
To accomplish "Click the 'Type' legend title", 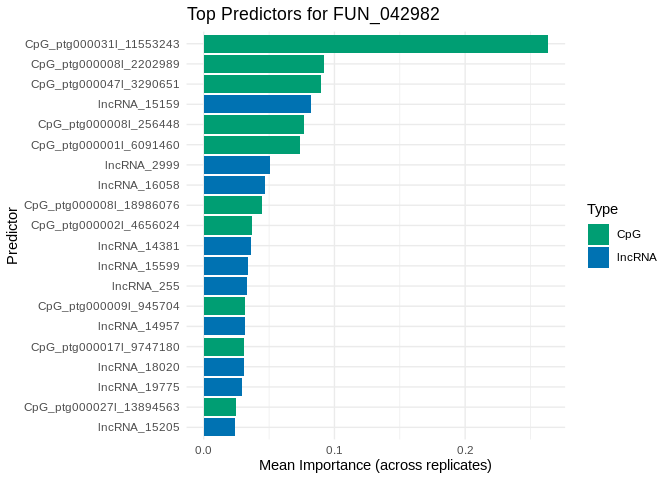I will click(602, 209).
